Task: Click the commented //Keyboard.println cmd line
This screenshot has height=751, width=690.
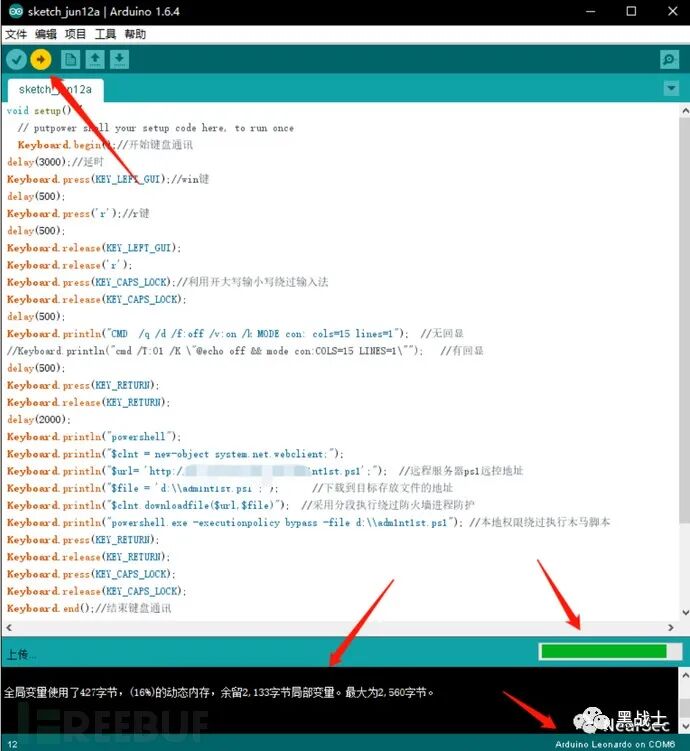Action: [245, 351]
